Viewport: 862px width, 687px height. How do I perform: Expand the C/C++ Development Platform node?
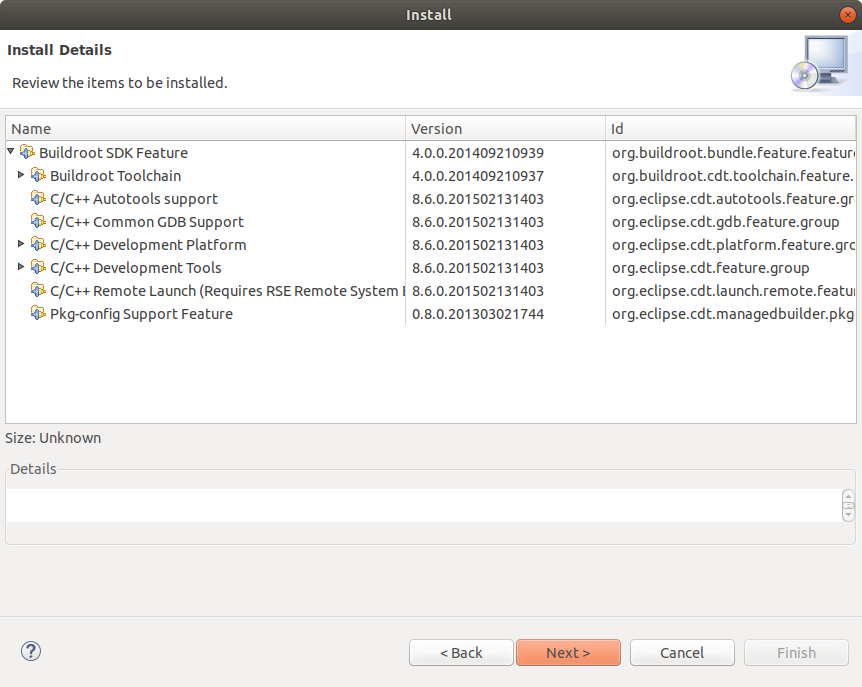coord(21,243)
